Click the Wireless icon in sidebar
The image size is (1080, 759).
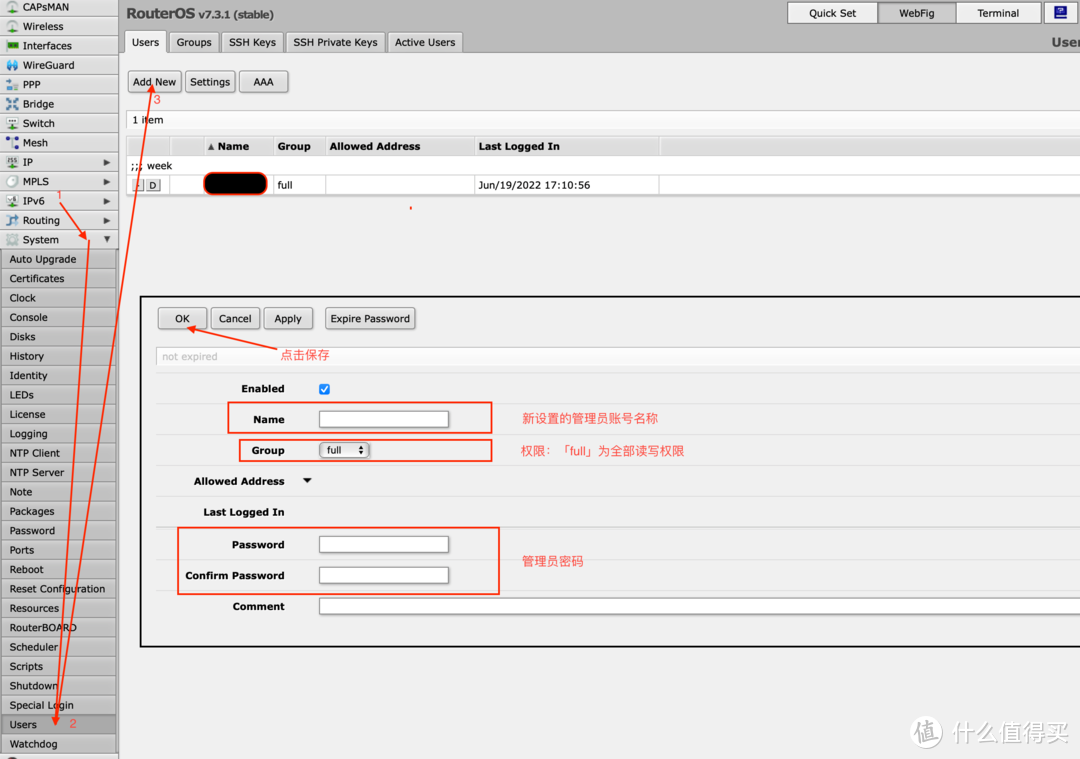[12, 27]
